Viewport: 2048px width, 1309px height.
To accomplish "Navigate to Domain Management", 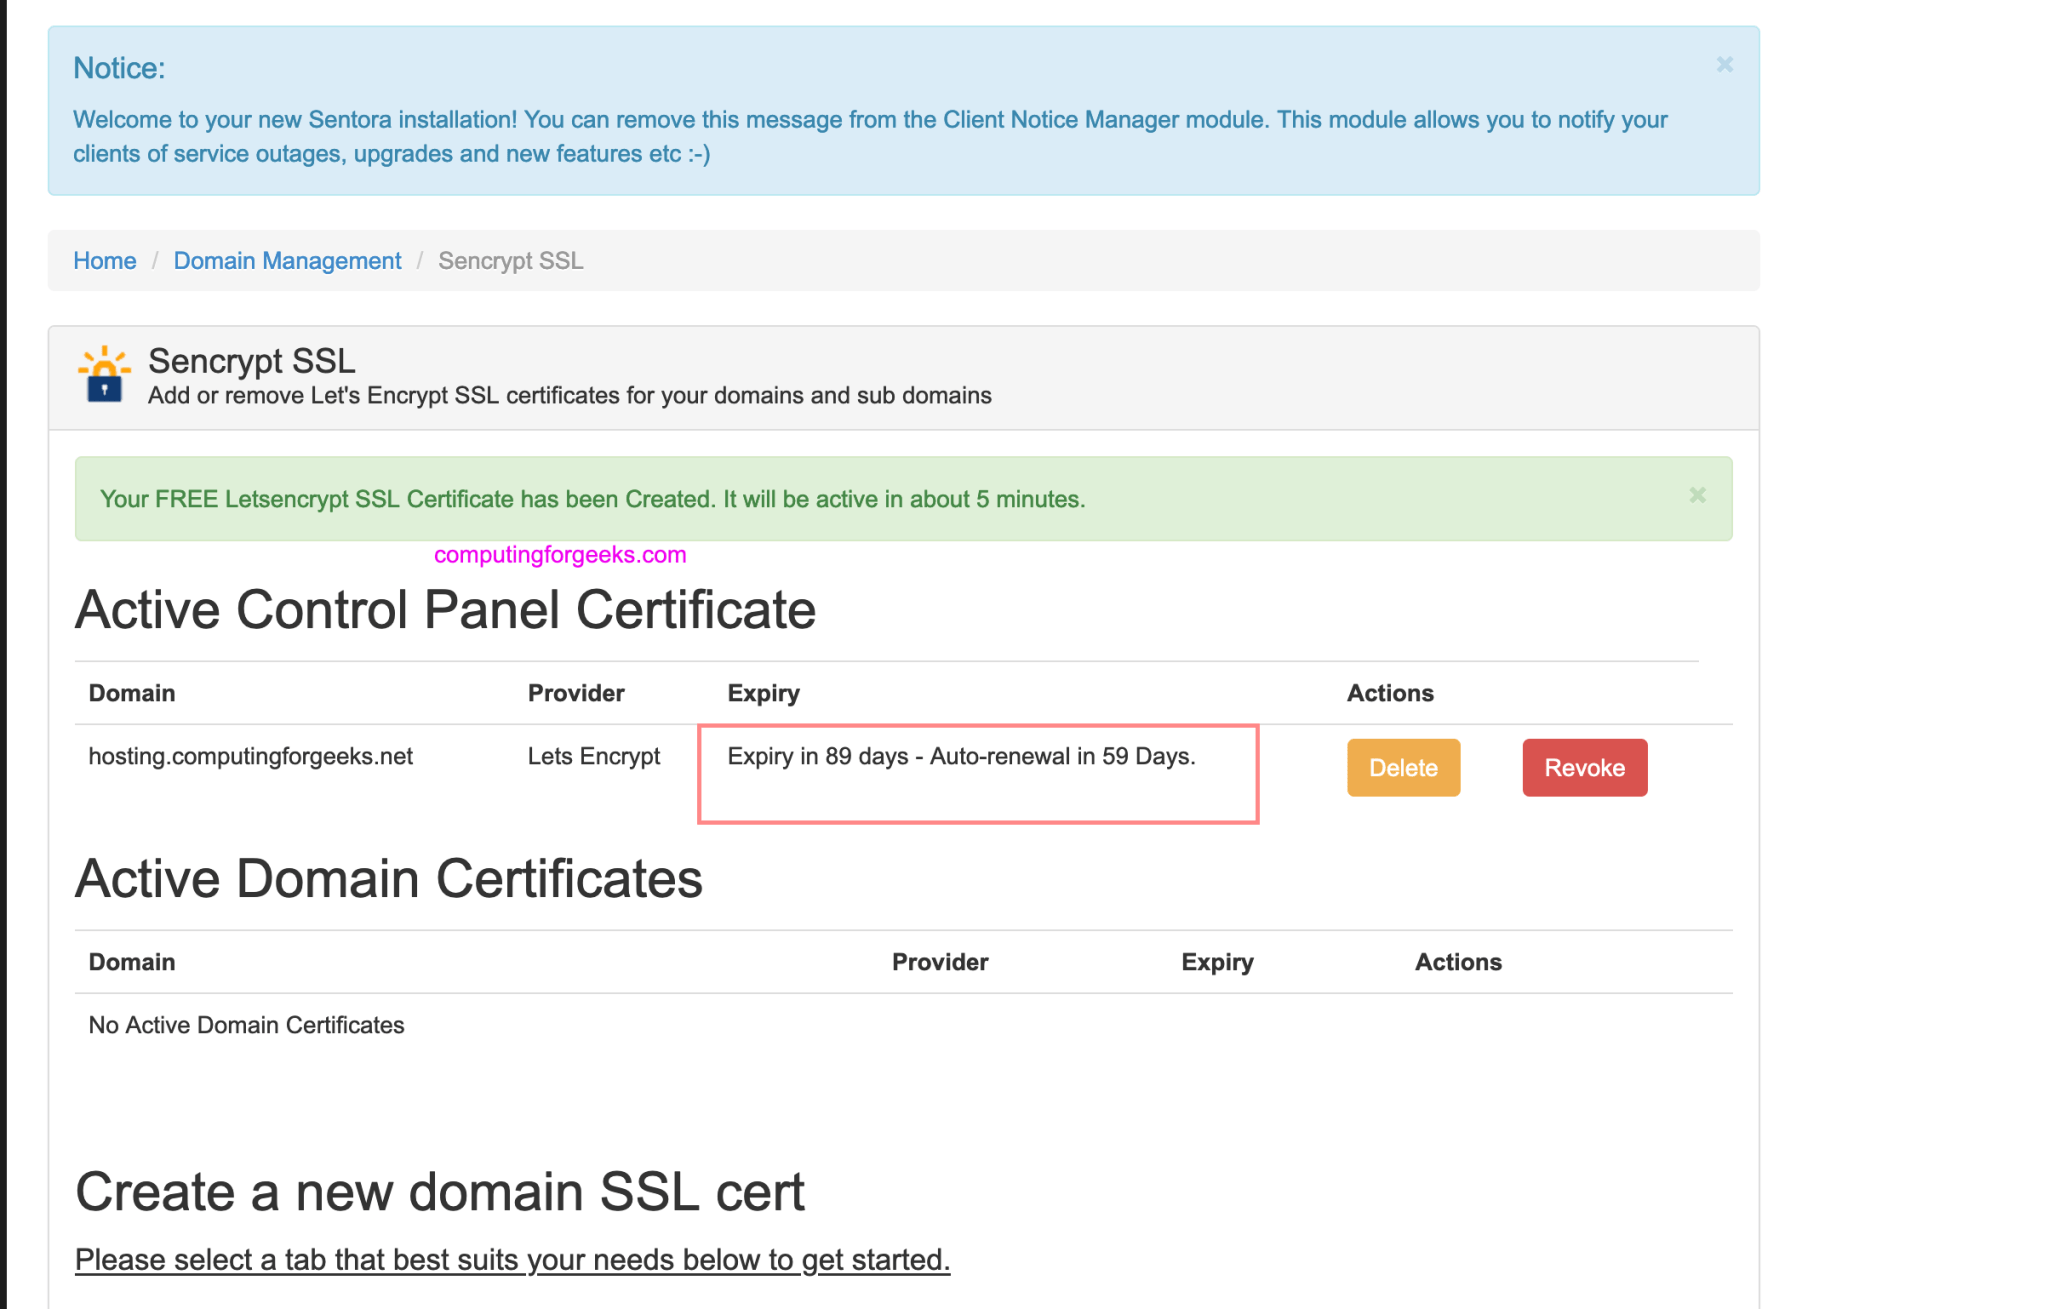I will (287, 260).
